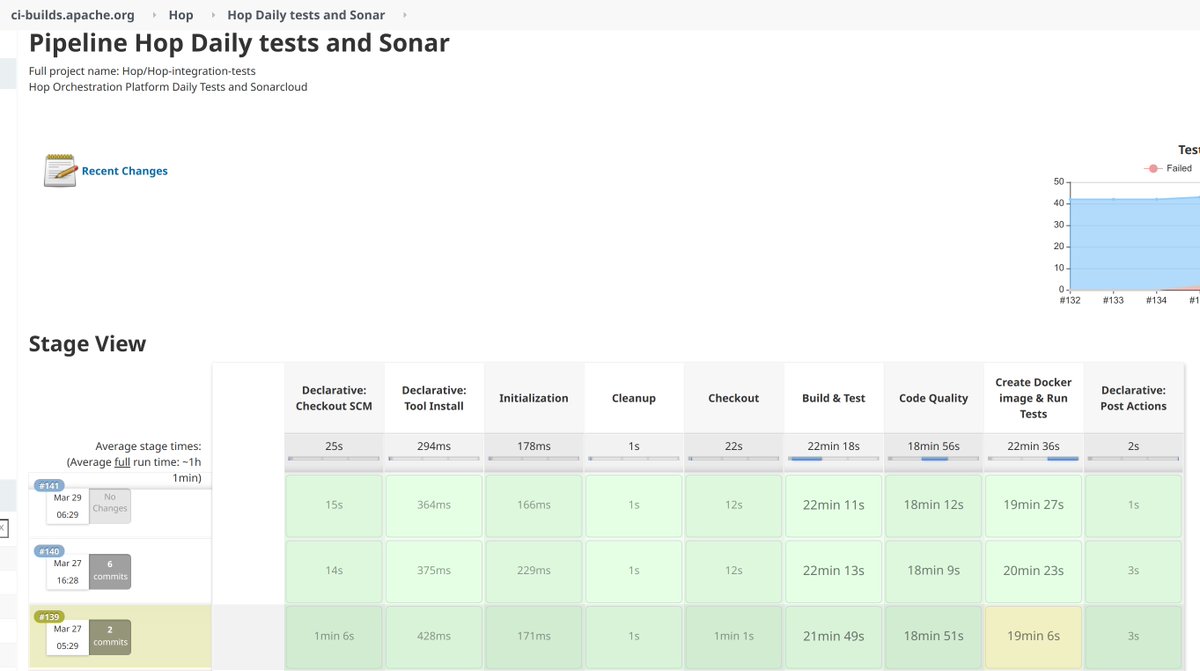Screen dimensions: 1200x671
Task: Expand the menu arrow after ci-builds.apache.org
Action: pos(155,15)
